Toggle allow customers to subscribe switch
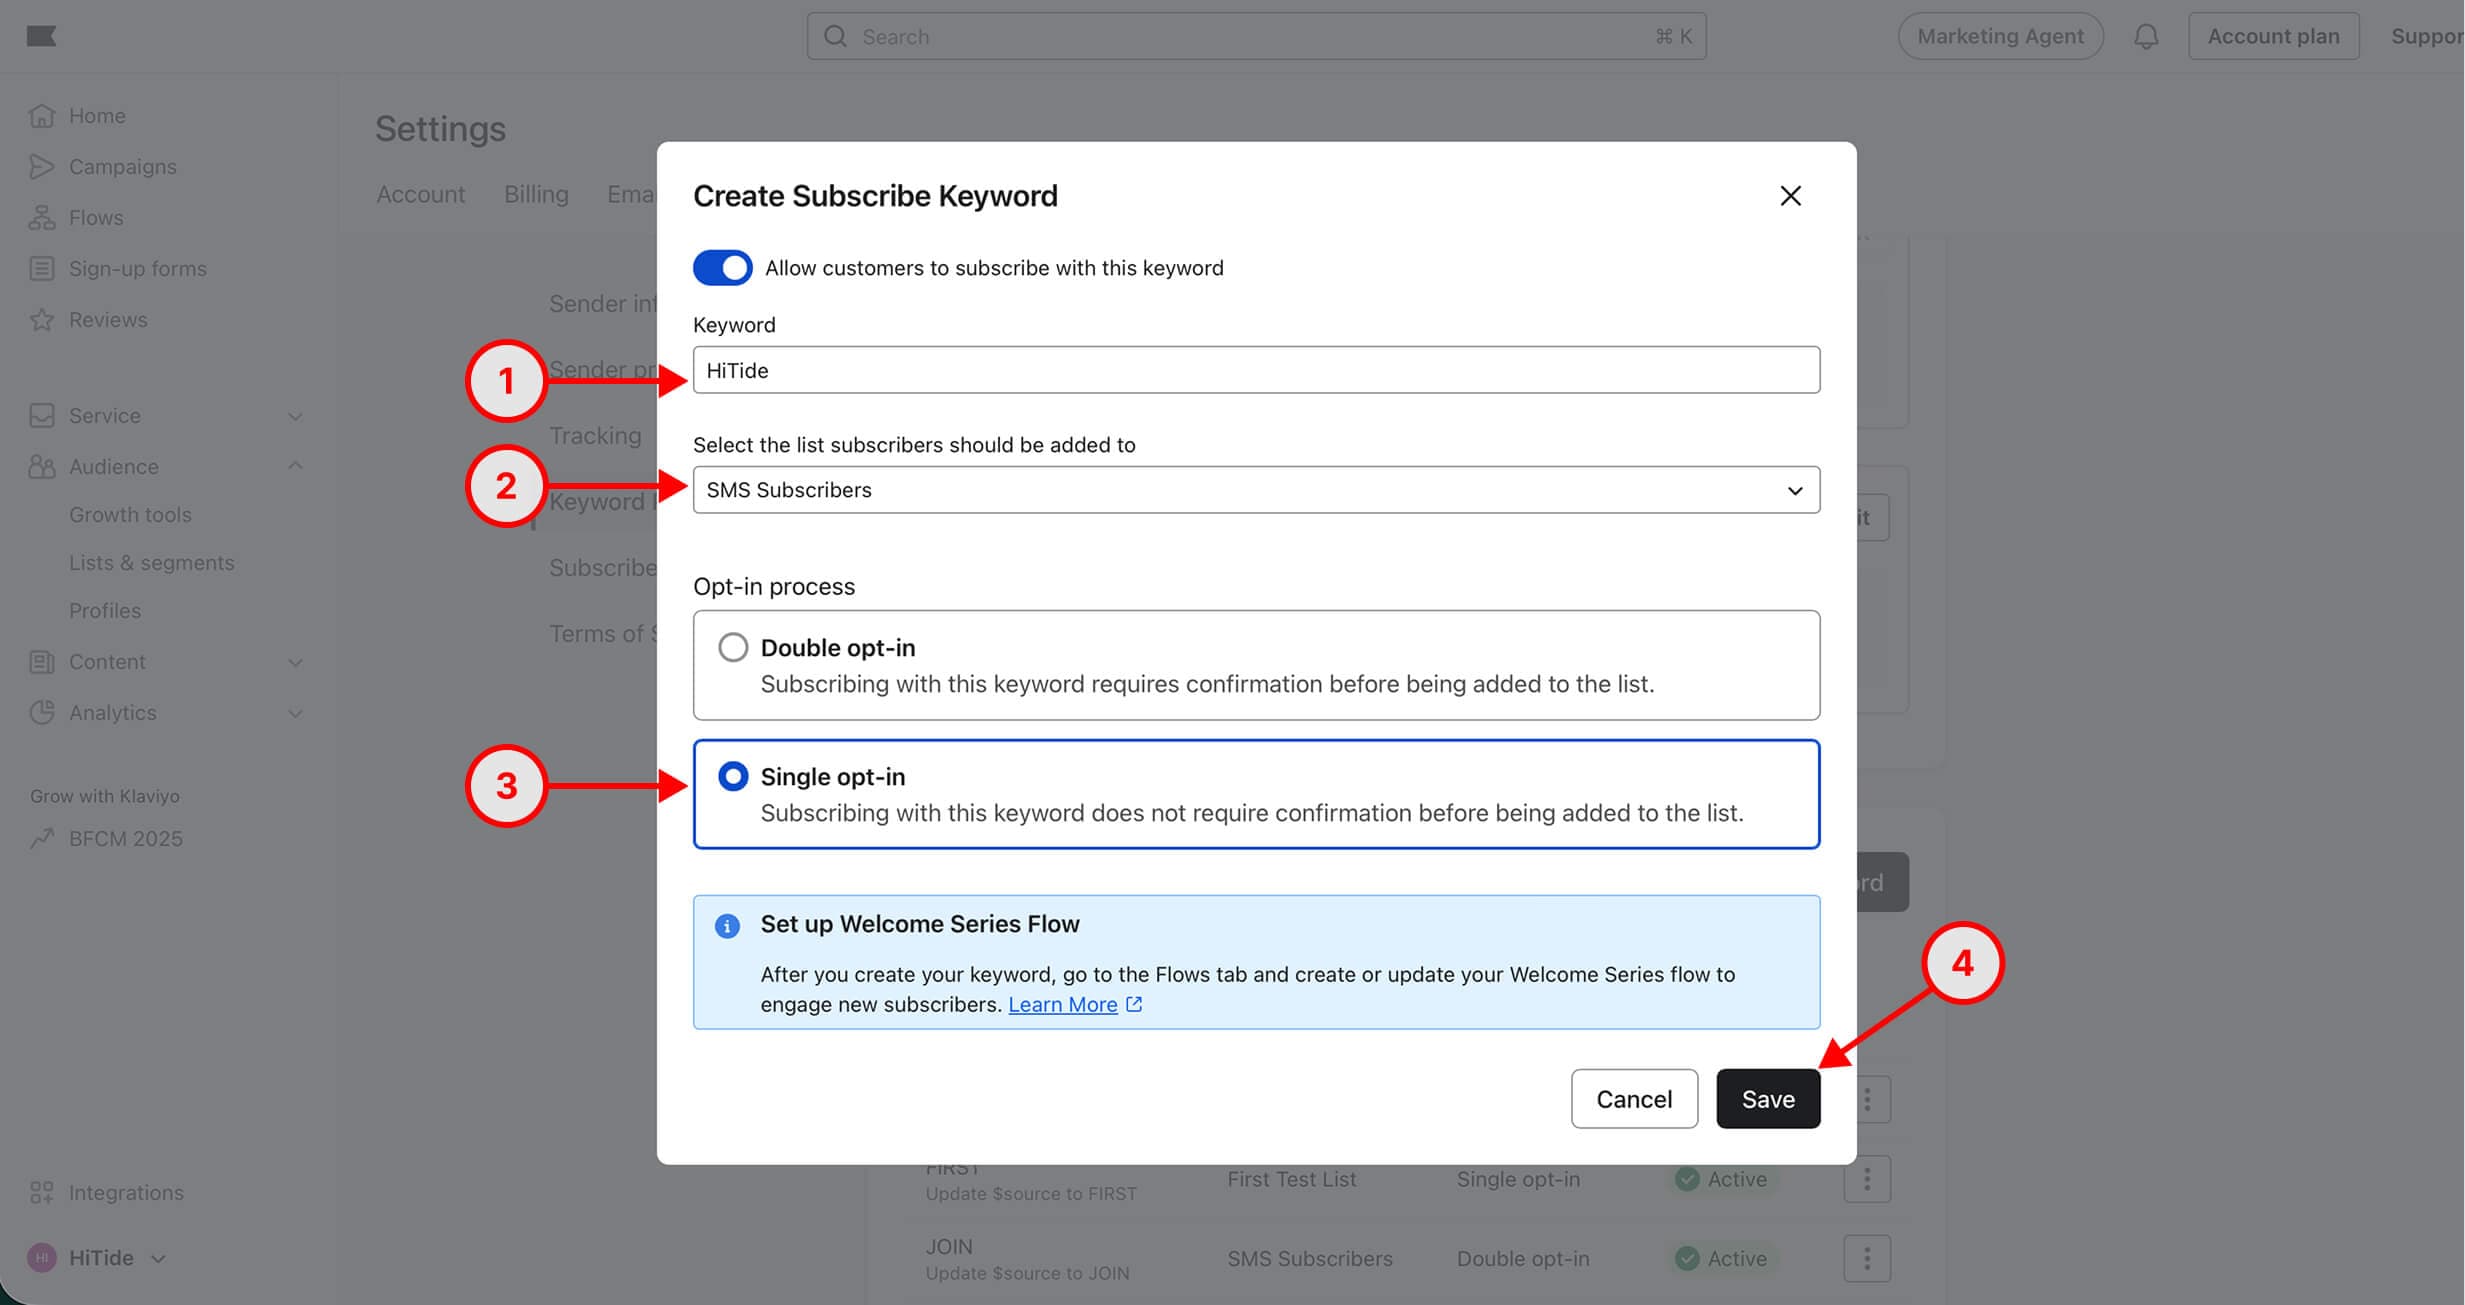Screen dimensions: 2465x1305 click(722, 268)
